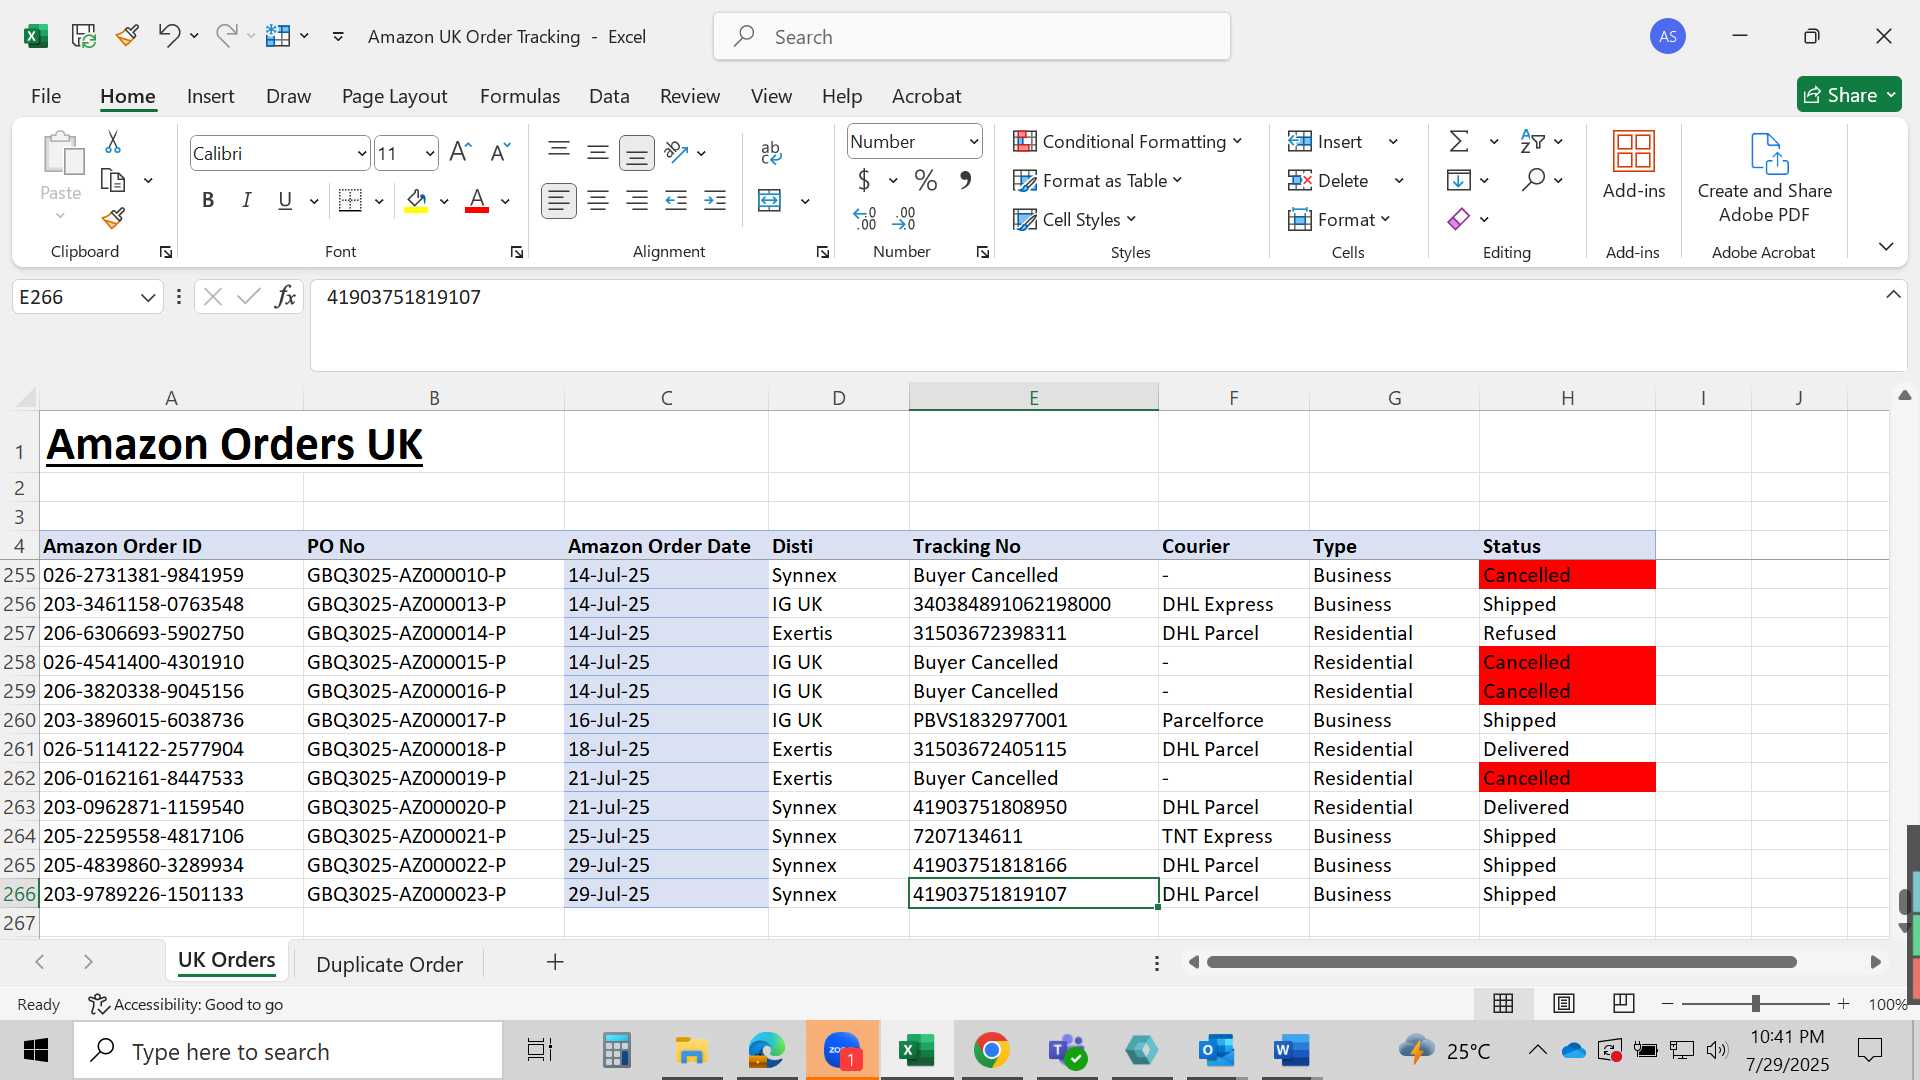Click the Undo arrow icon
1920x1080 pixels.
[168, 36]
